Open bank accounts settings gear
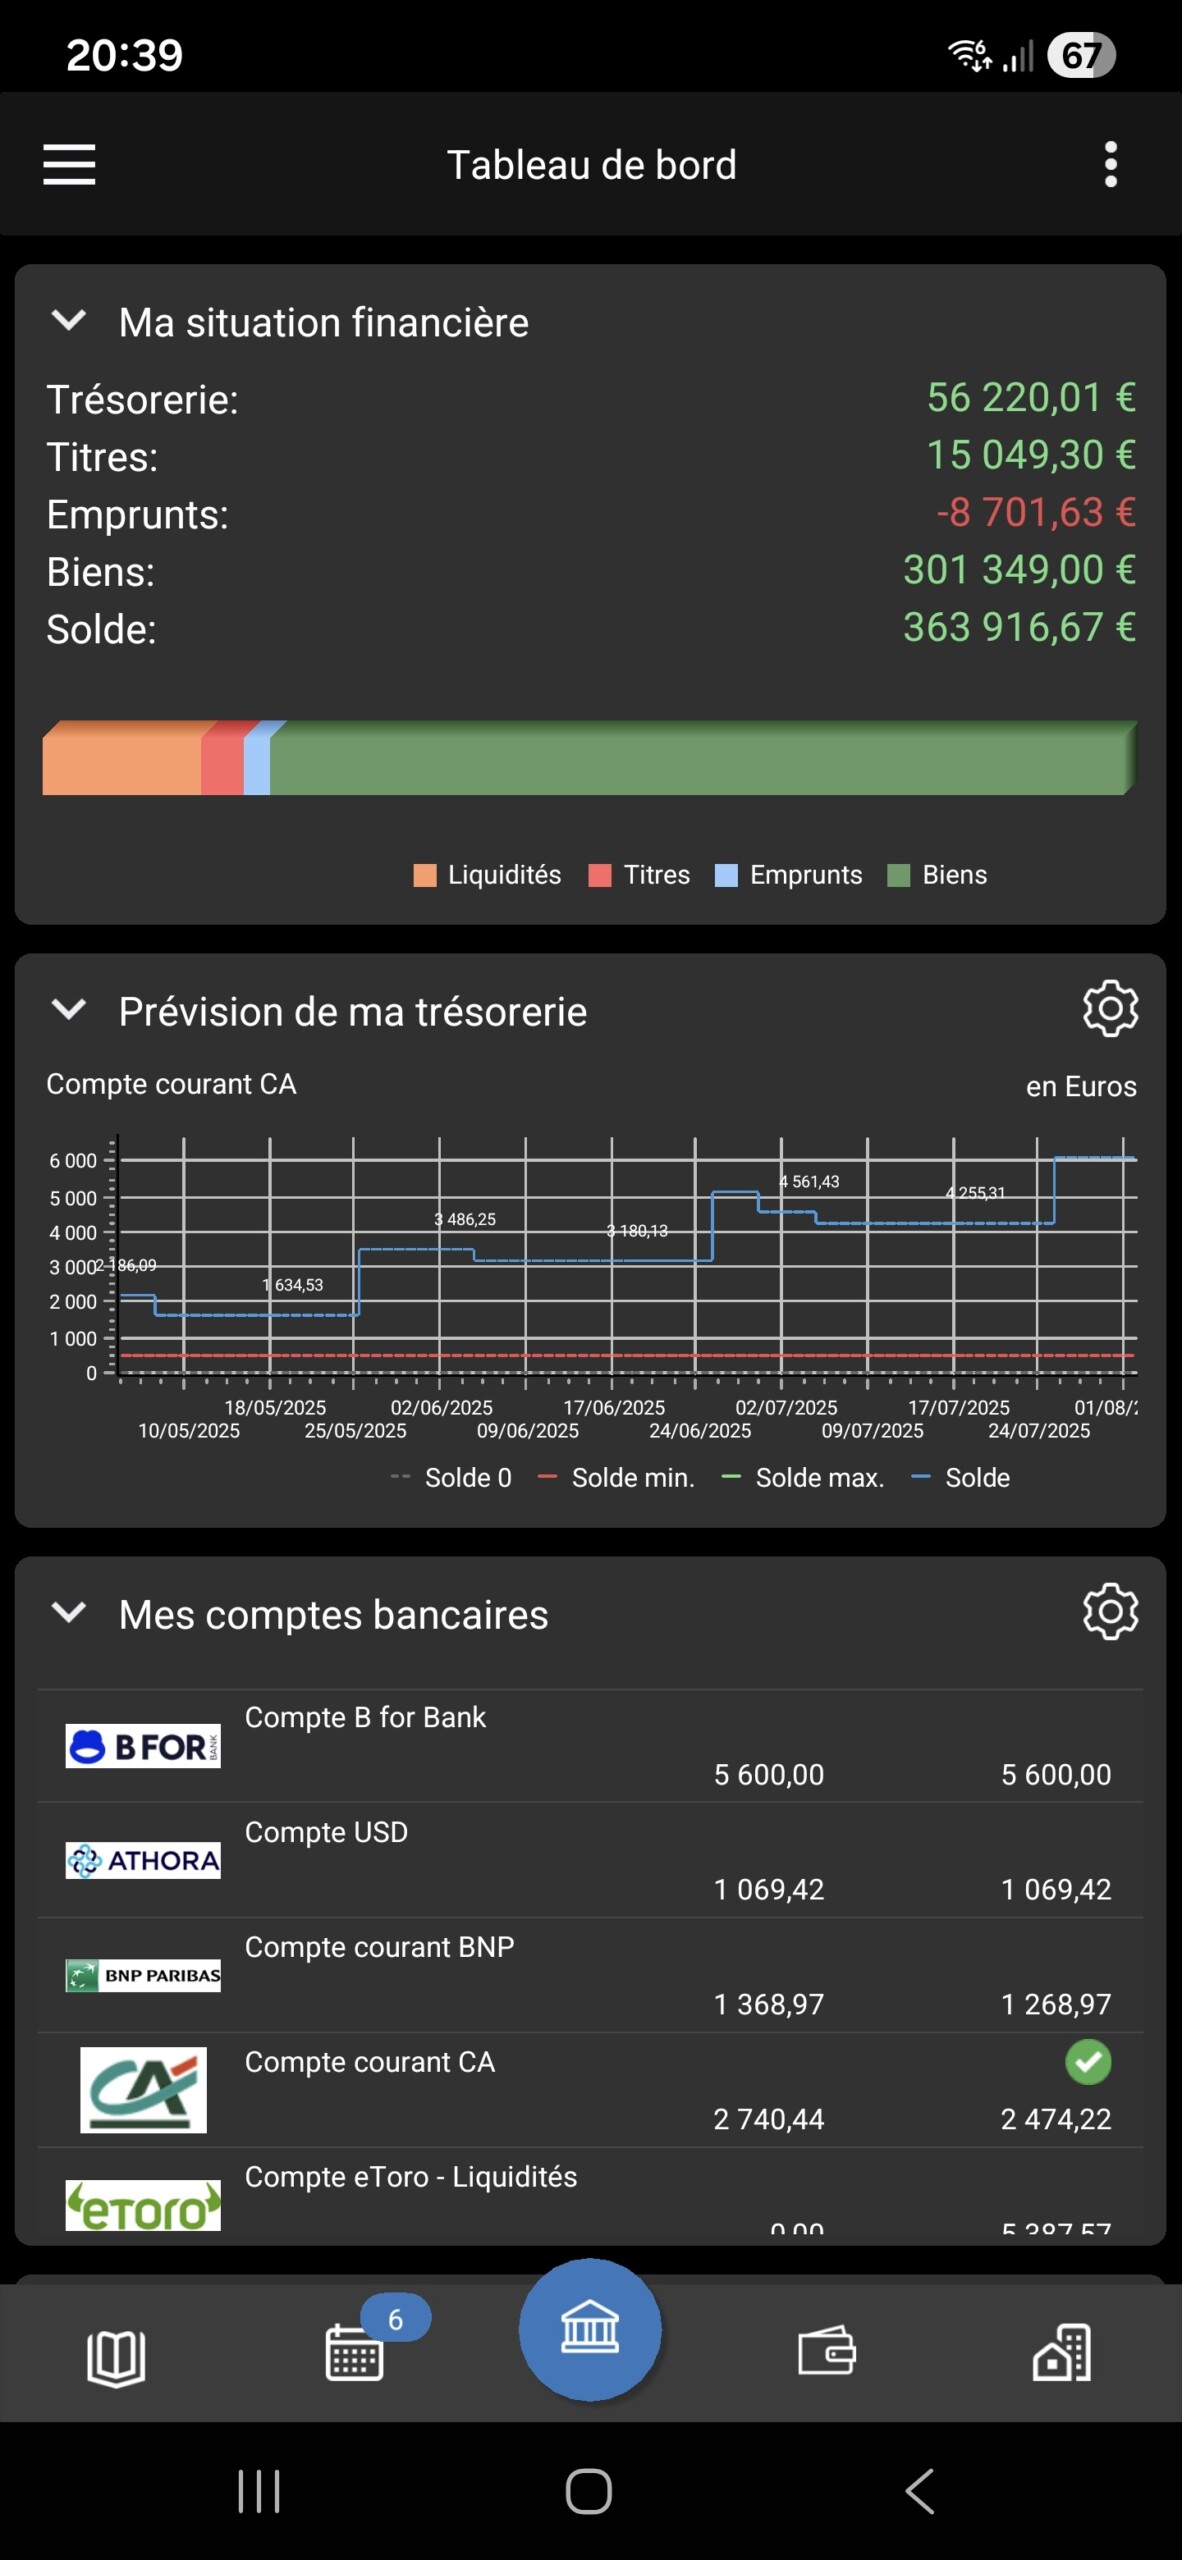Image resolution: width=1182 pixels, height=2560 pixels. pos(1110,1612)
